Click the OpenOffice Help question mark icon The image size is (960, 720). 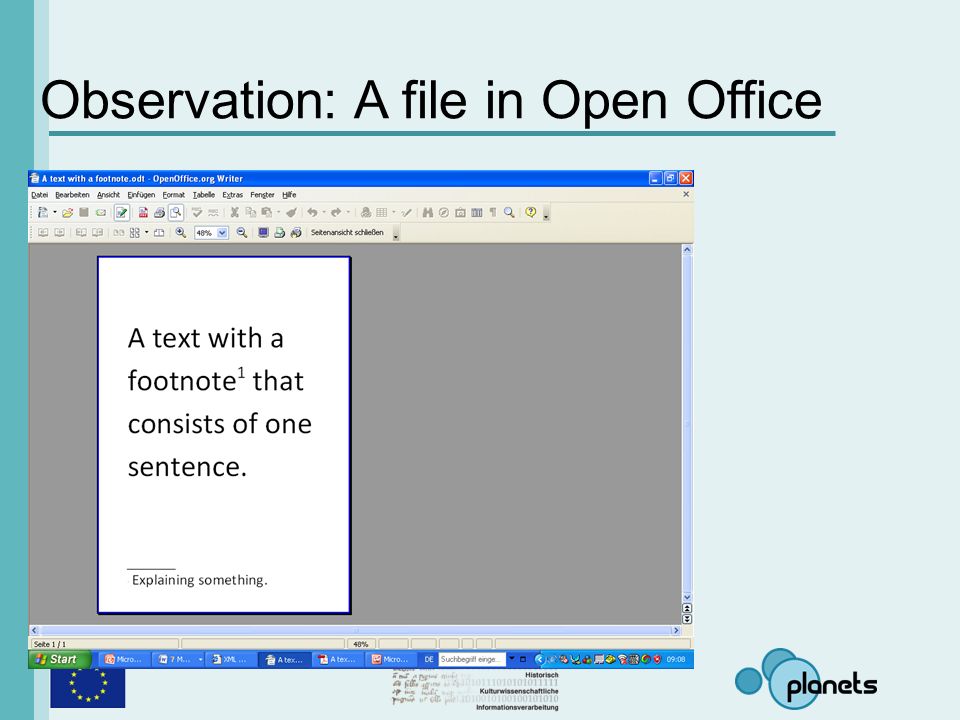click(x=531, y=212)
